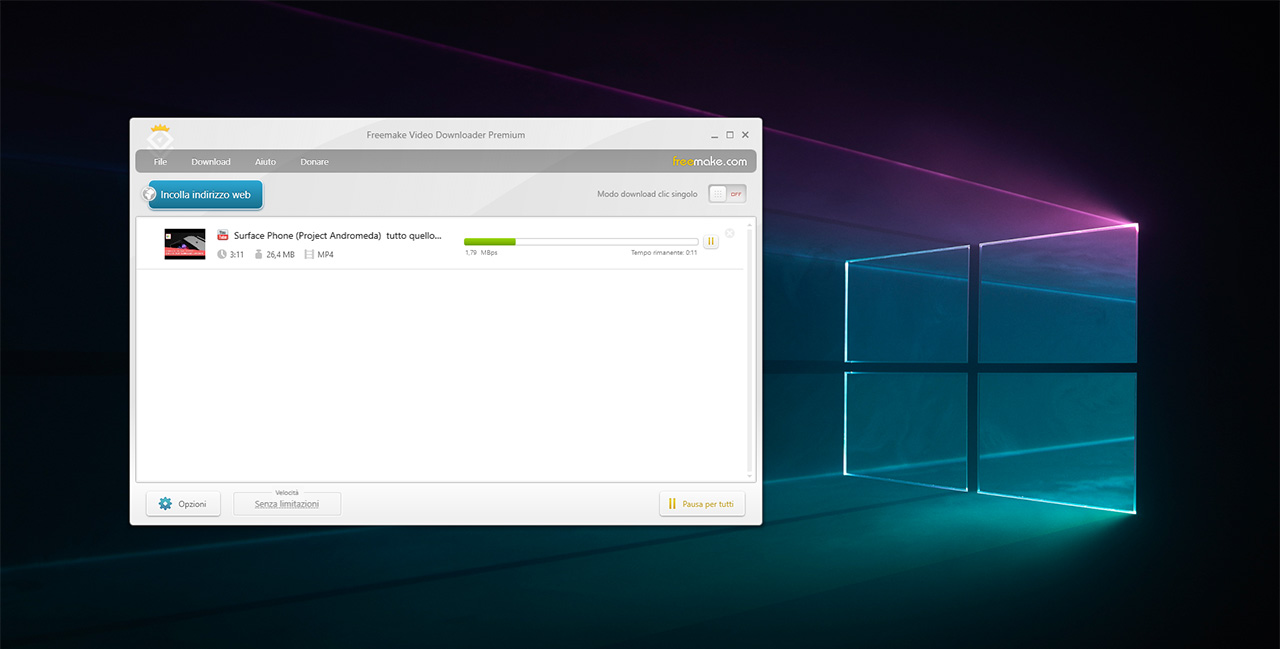The image size is (1280, 649).
Task: Toggle the single-click download mode switch
Action: 727,194
